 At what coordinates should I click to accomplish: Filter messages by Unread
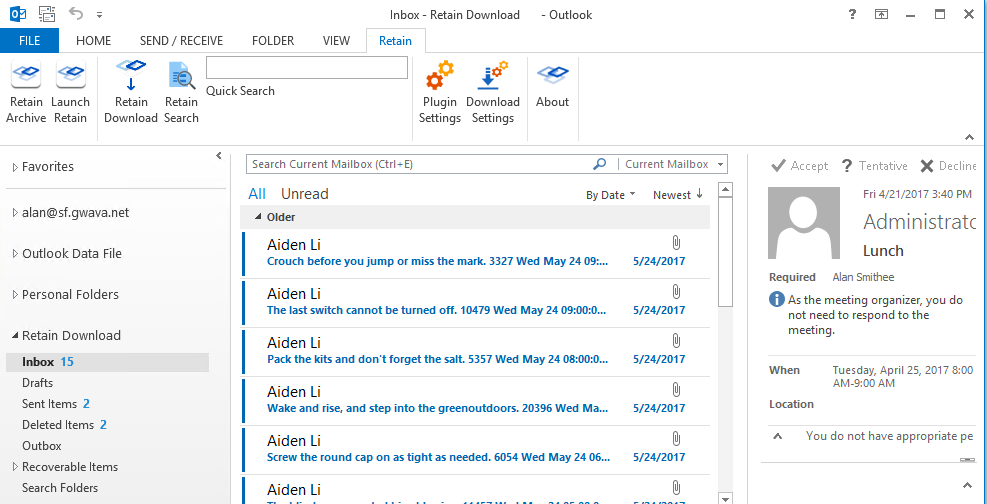(304, 194)
